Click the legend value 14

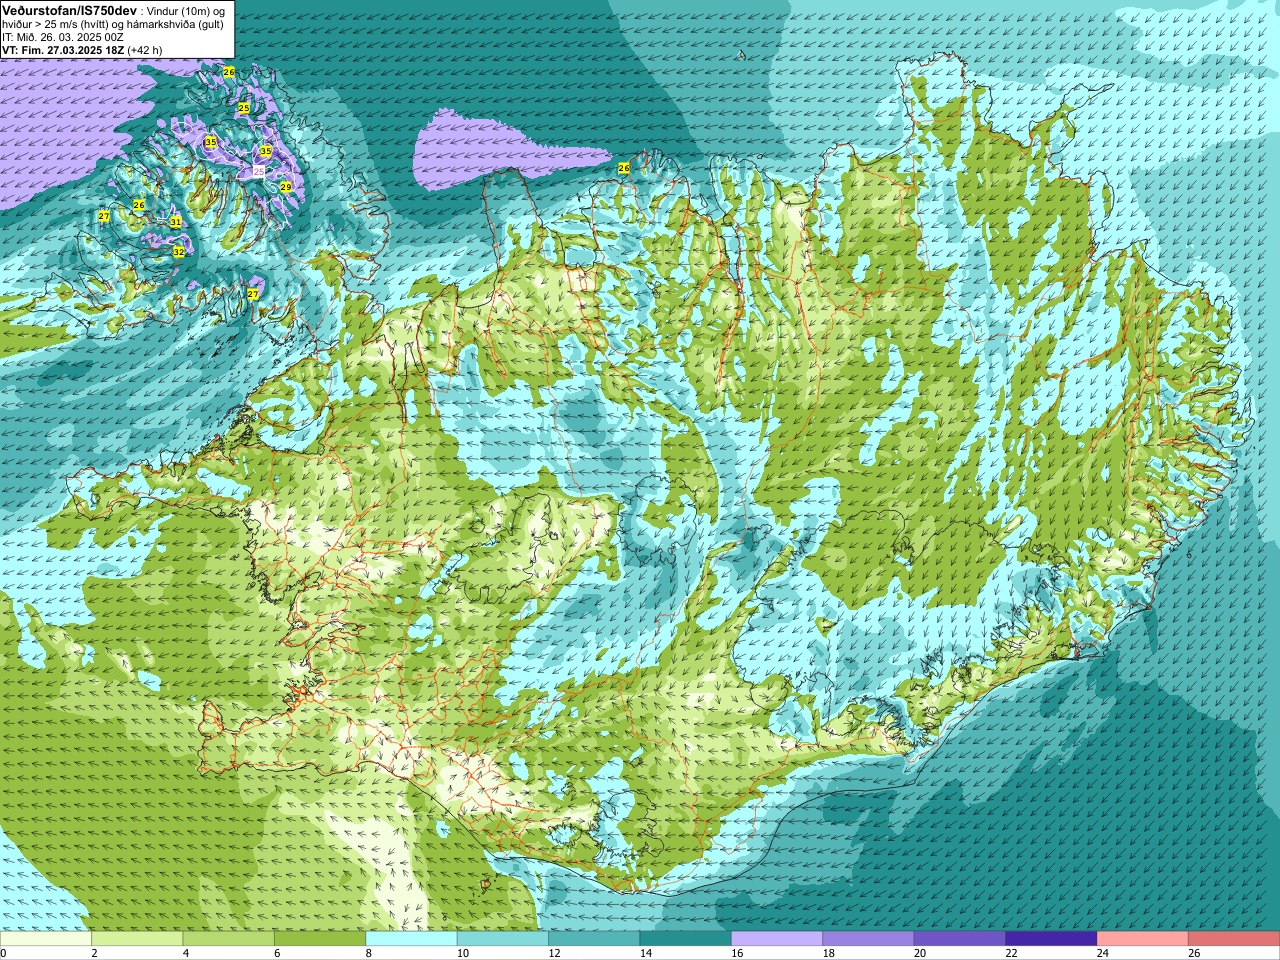646,953
